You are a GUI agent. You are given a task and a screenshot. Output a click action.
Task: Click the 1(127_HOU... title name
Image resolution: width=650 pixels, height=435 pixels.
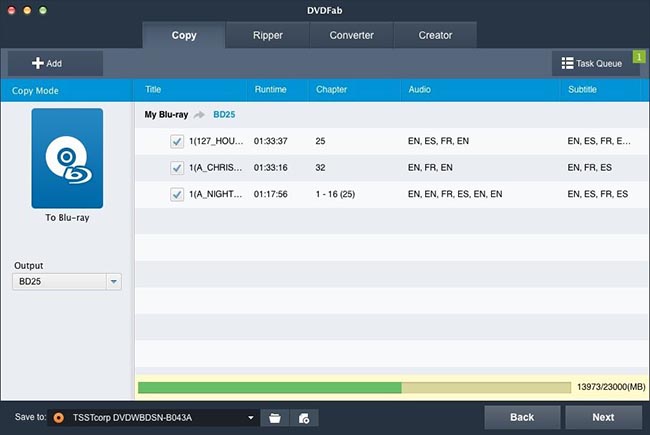point(216,141)
